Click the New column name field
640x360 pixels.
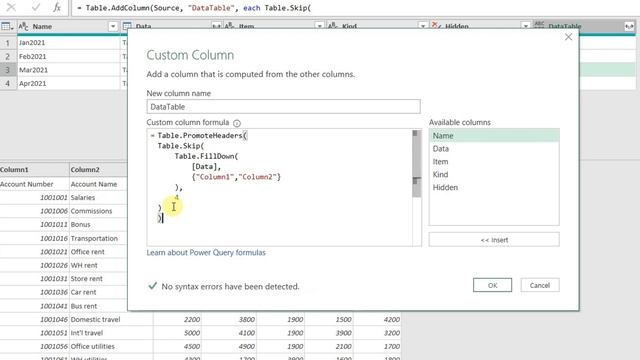[283, 107]
